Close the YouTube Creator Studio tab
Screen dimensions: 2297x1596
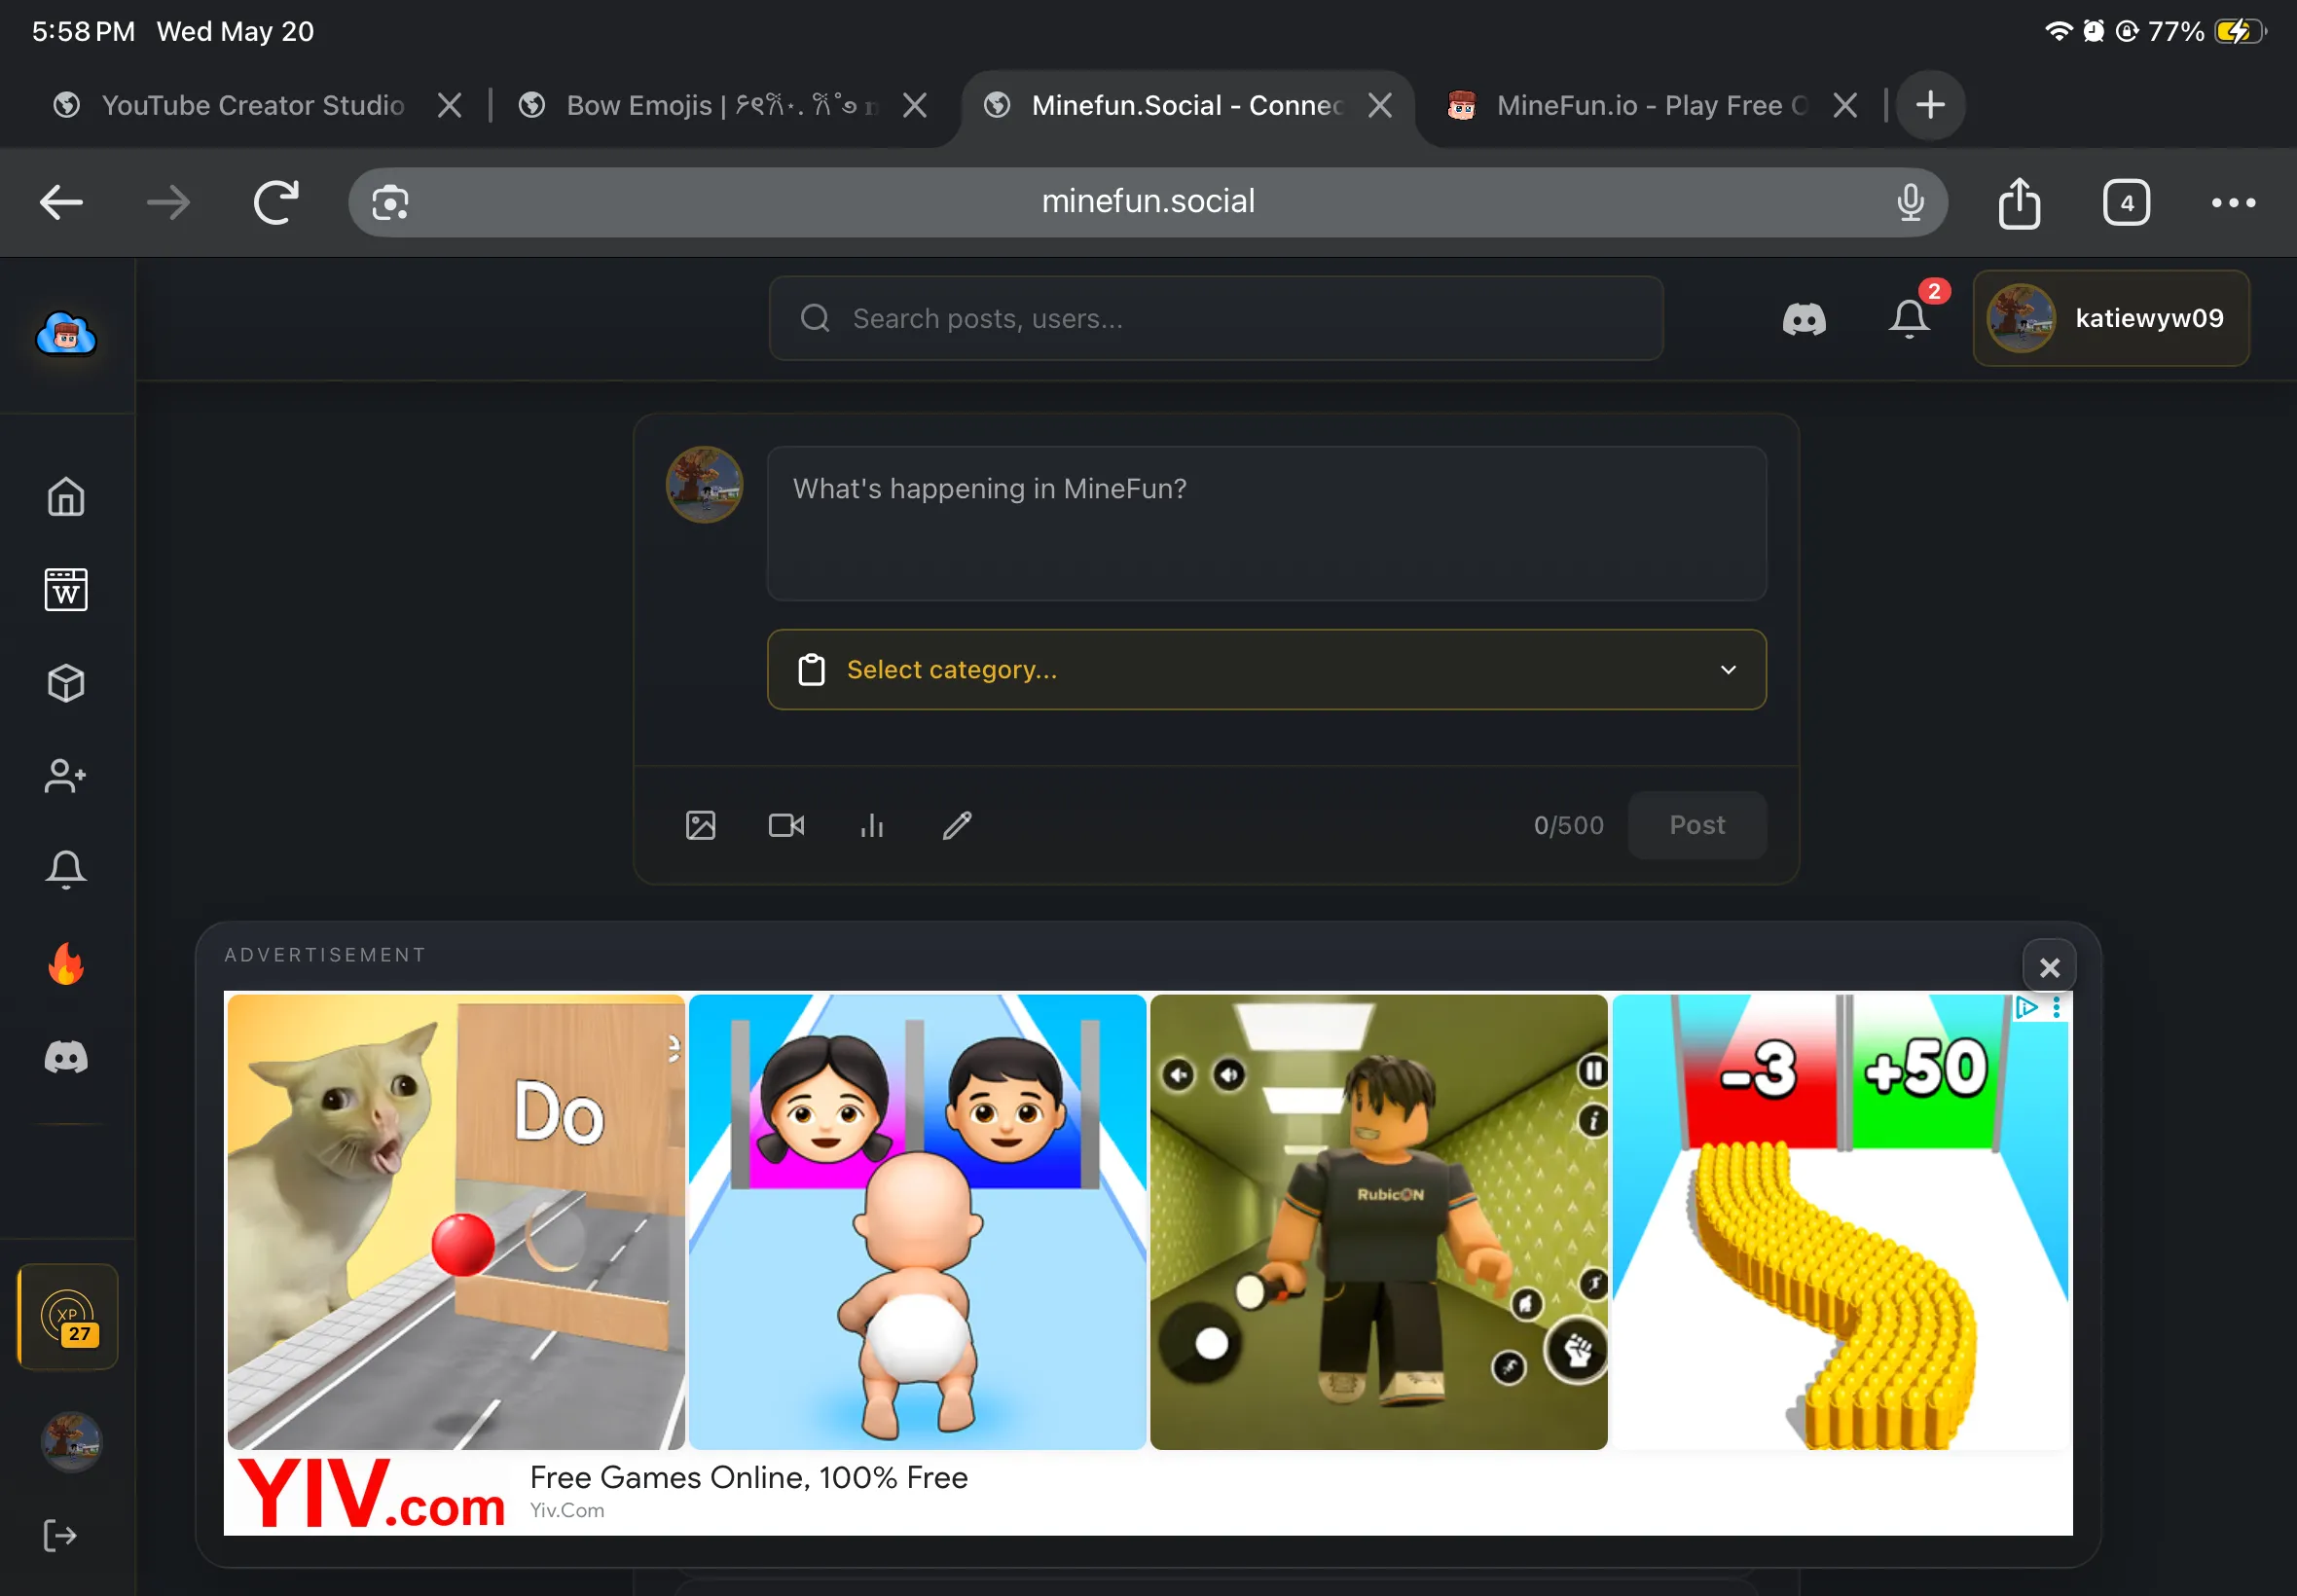tap(450, 105)
